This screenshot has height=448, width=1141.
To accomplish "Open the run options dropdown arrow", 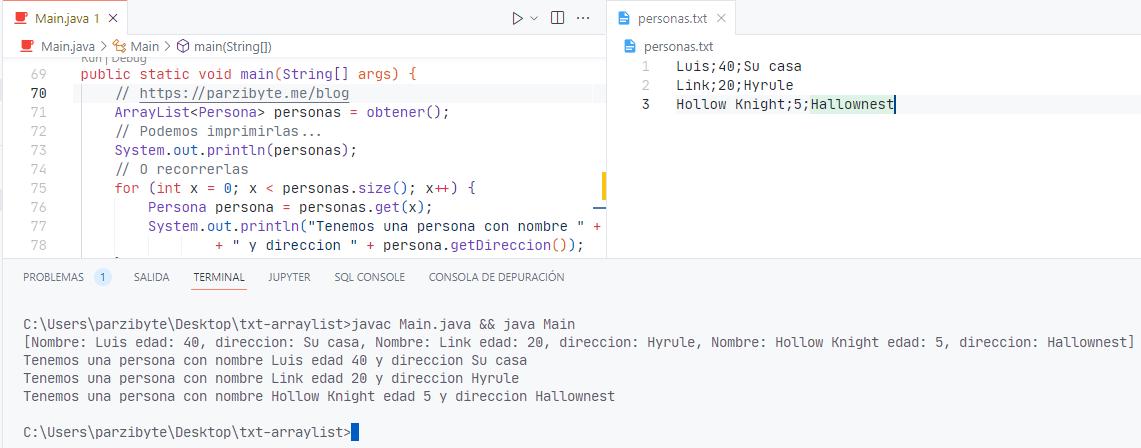I will pos(534,18).
